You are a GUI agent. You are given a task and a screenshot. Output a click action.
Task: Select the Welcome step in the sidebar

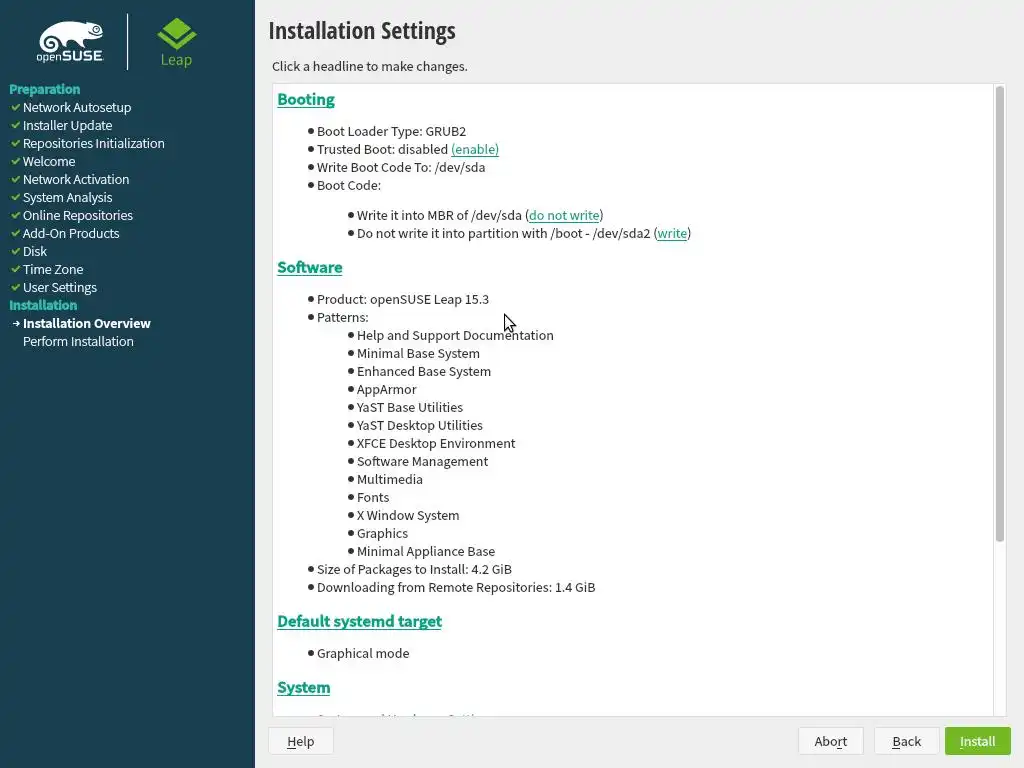coord(49,161)
